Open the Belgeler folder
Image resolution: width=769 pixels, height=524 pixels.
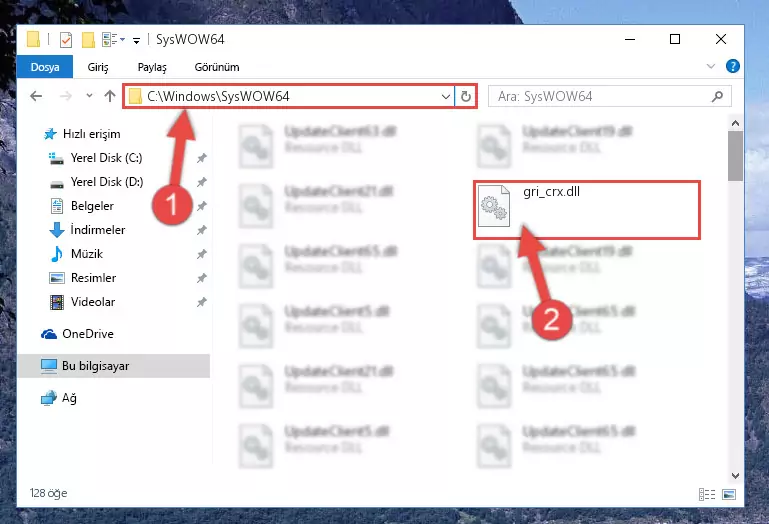tap(92, 206)
